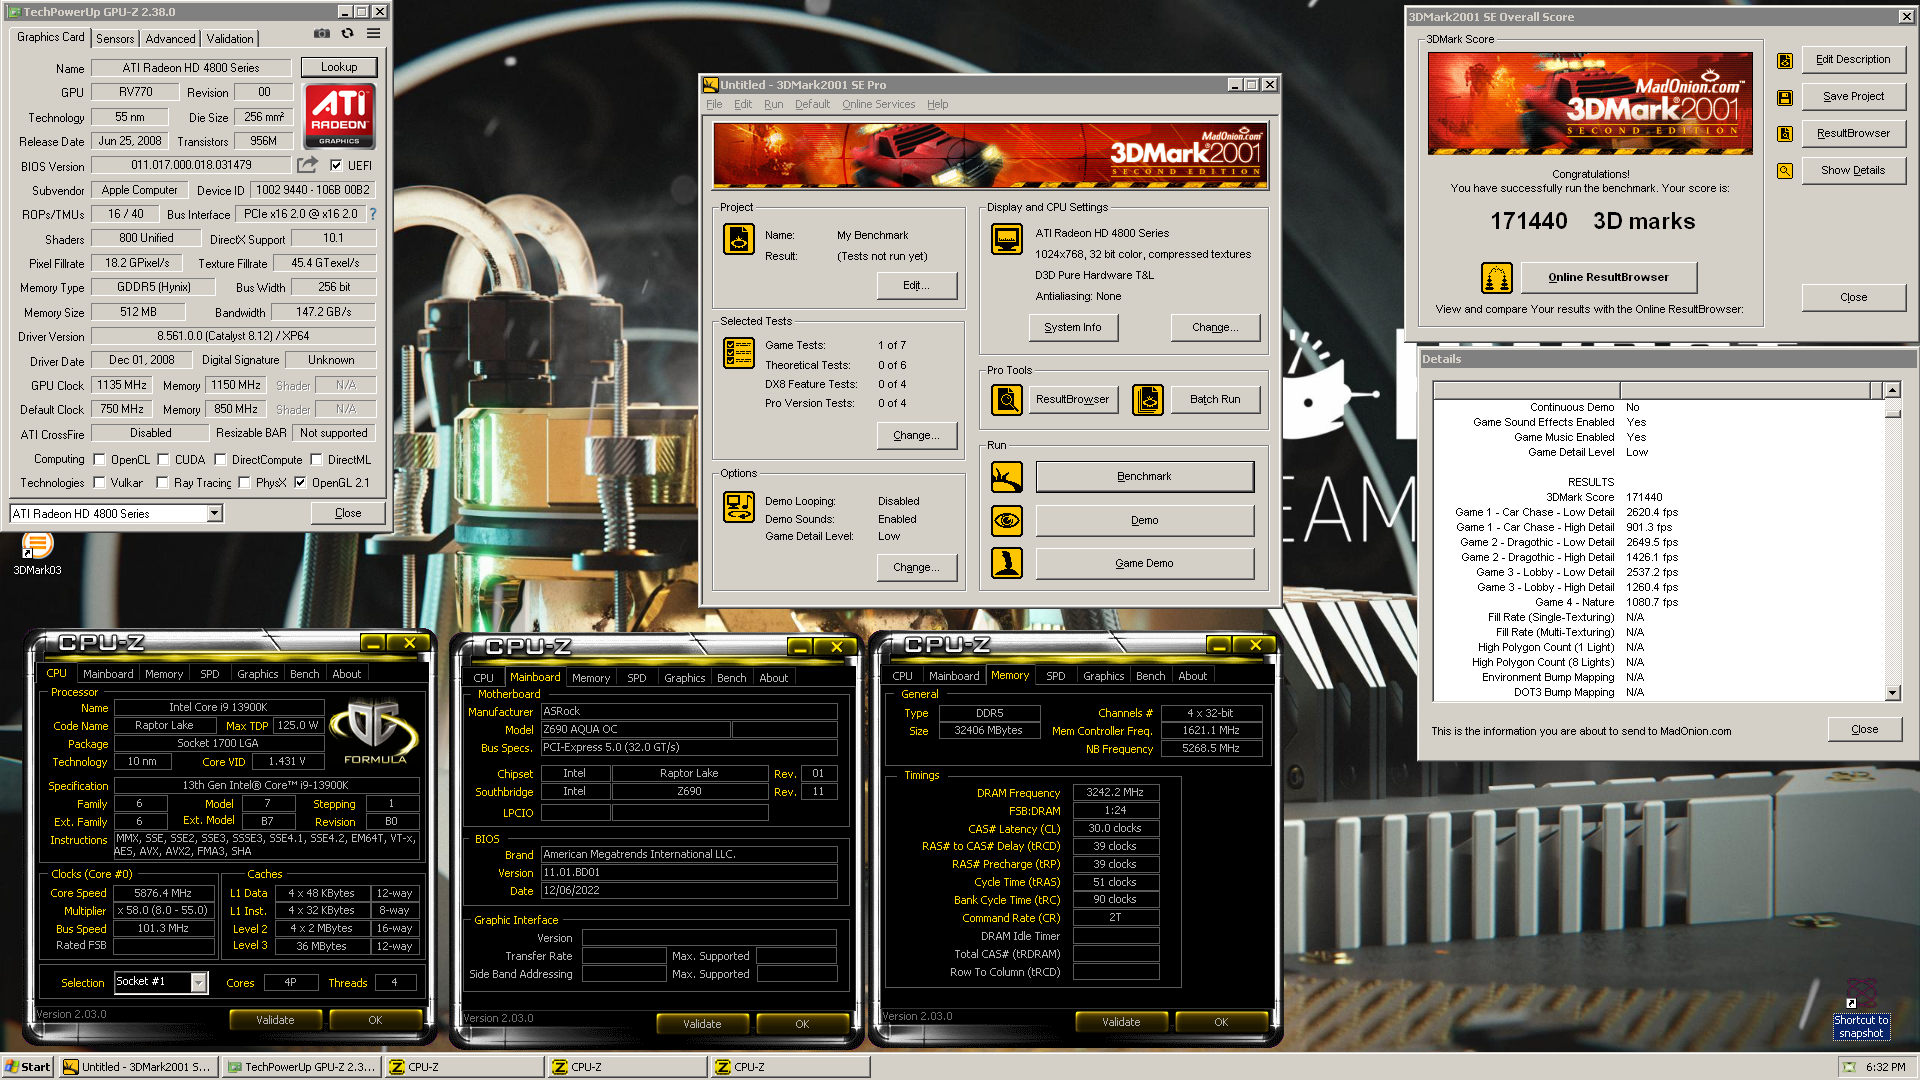Open the 3DMark03 desktop shortcut
The width and height of the screenshot is (1920, 1080).
[x=37, y=554]
